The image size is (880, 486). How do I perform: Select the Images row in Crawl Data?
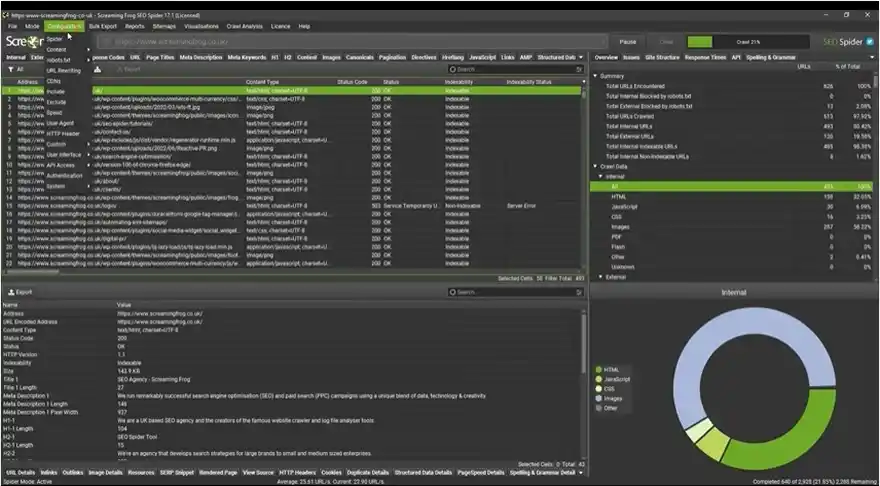[x=731, y=227]
